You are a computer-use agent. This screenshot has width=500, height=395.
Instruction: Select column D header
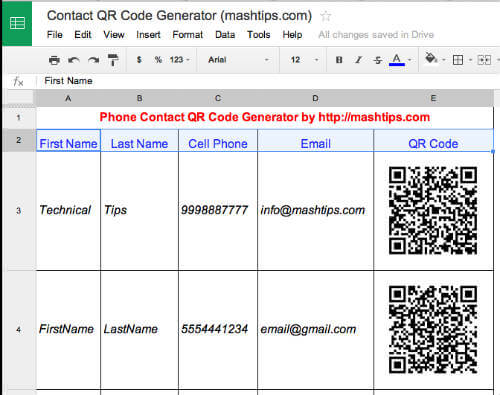click(x=315, y=98)
